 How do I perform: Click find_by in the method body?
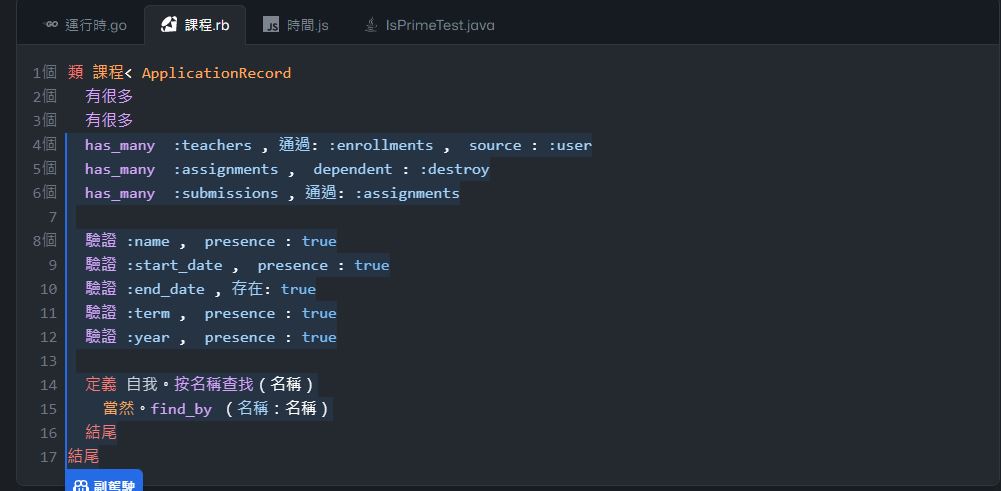pyautogui.click(x=181, y=409)
